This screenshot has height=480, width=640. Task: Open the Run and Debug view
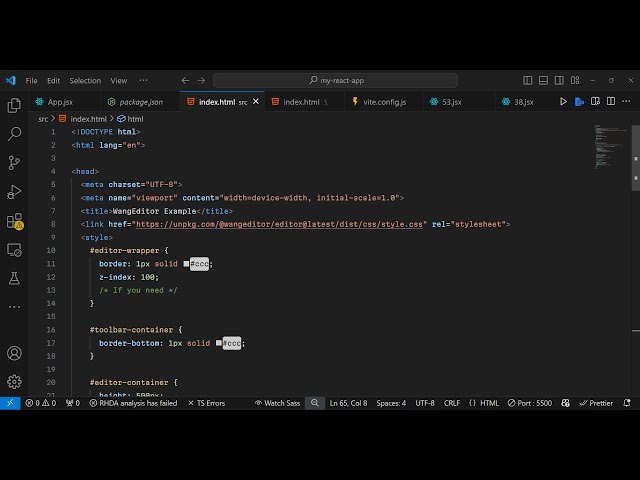click(x=14, y=192)
